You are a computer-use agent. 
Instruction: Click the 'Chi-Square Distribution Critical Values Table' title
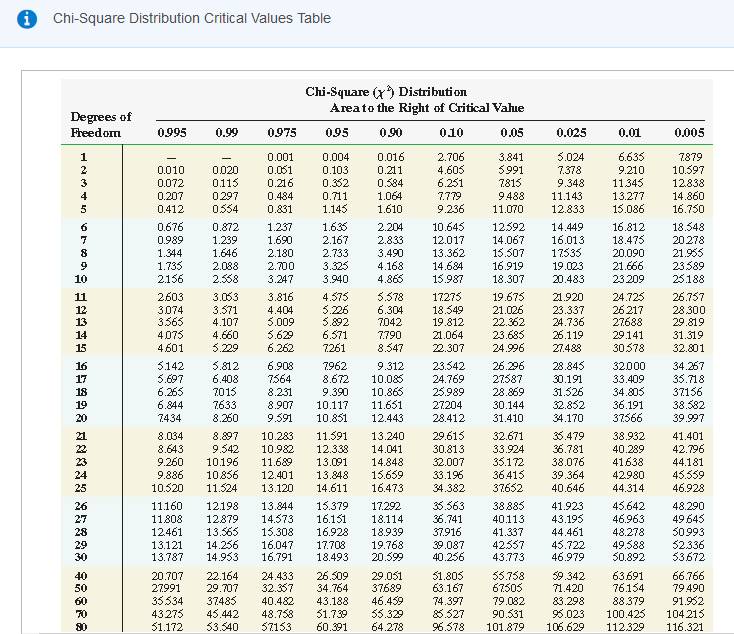point(191,18)
